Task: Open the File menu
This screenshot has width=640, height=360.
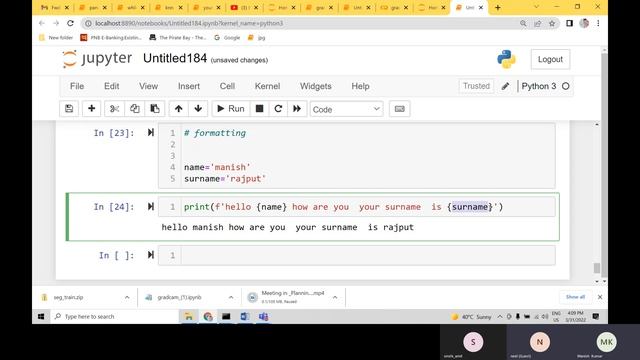Action: (77, 86)
